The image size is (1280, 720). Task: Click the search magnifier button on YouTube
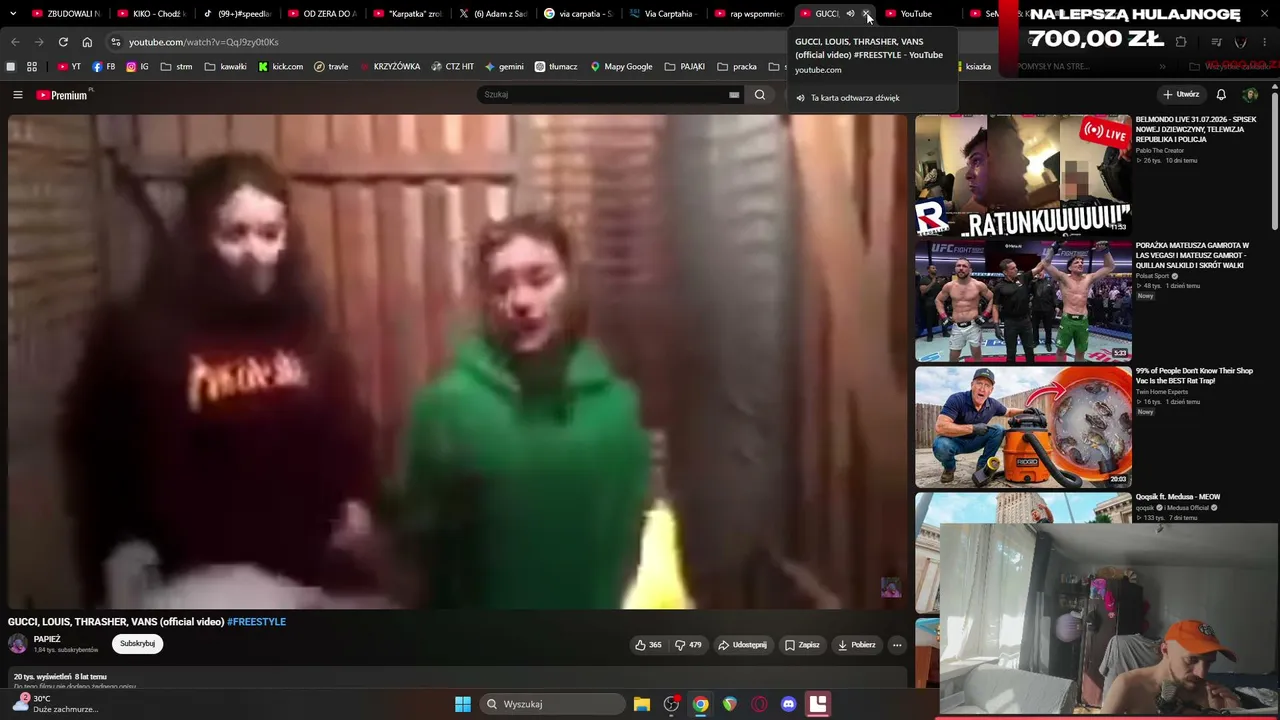pos(760,95)
